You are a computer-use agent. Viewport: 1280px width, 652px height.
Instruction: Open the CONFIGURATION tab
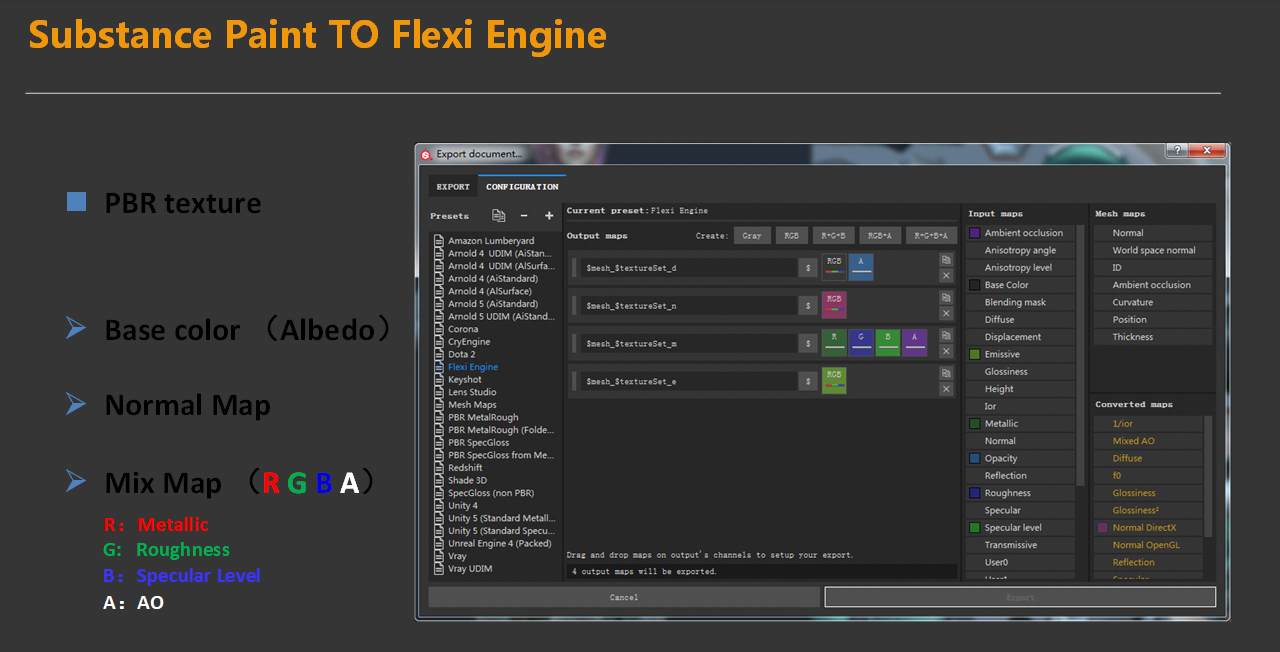(x=522, y=187)
